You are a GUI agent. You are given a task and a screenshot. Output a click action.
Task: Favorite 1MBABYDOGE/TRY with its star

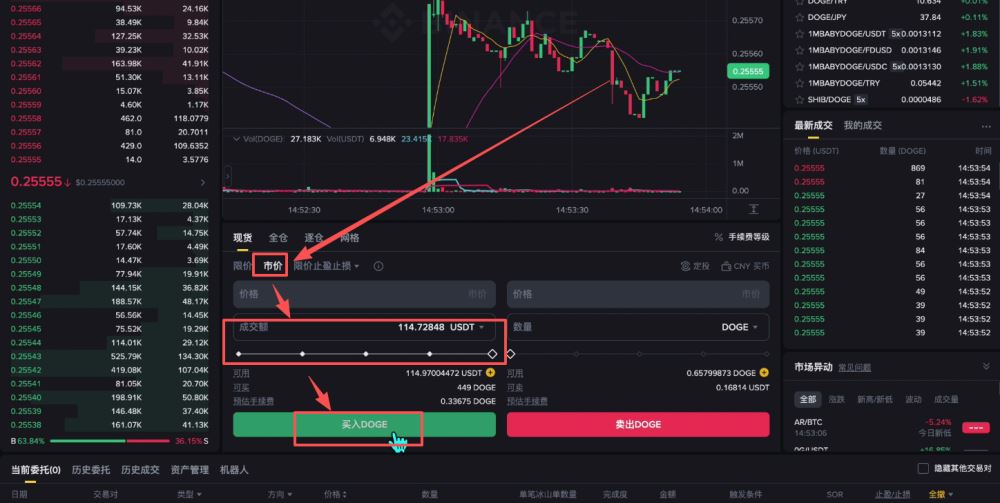click(x=799, y=83)
